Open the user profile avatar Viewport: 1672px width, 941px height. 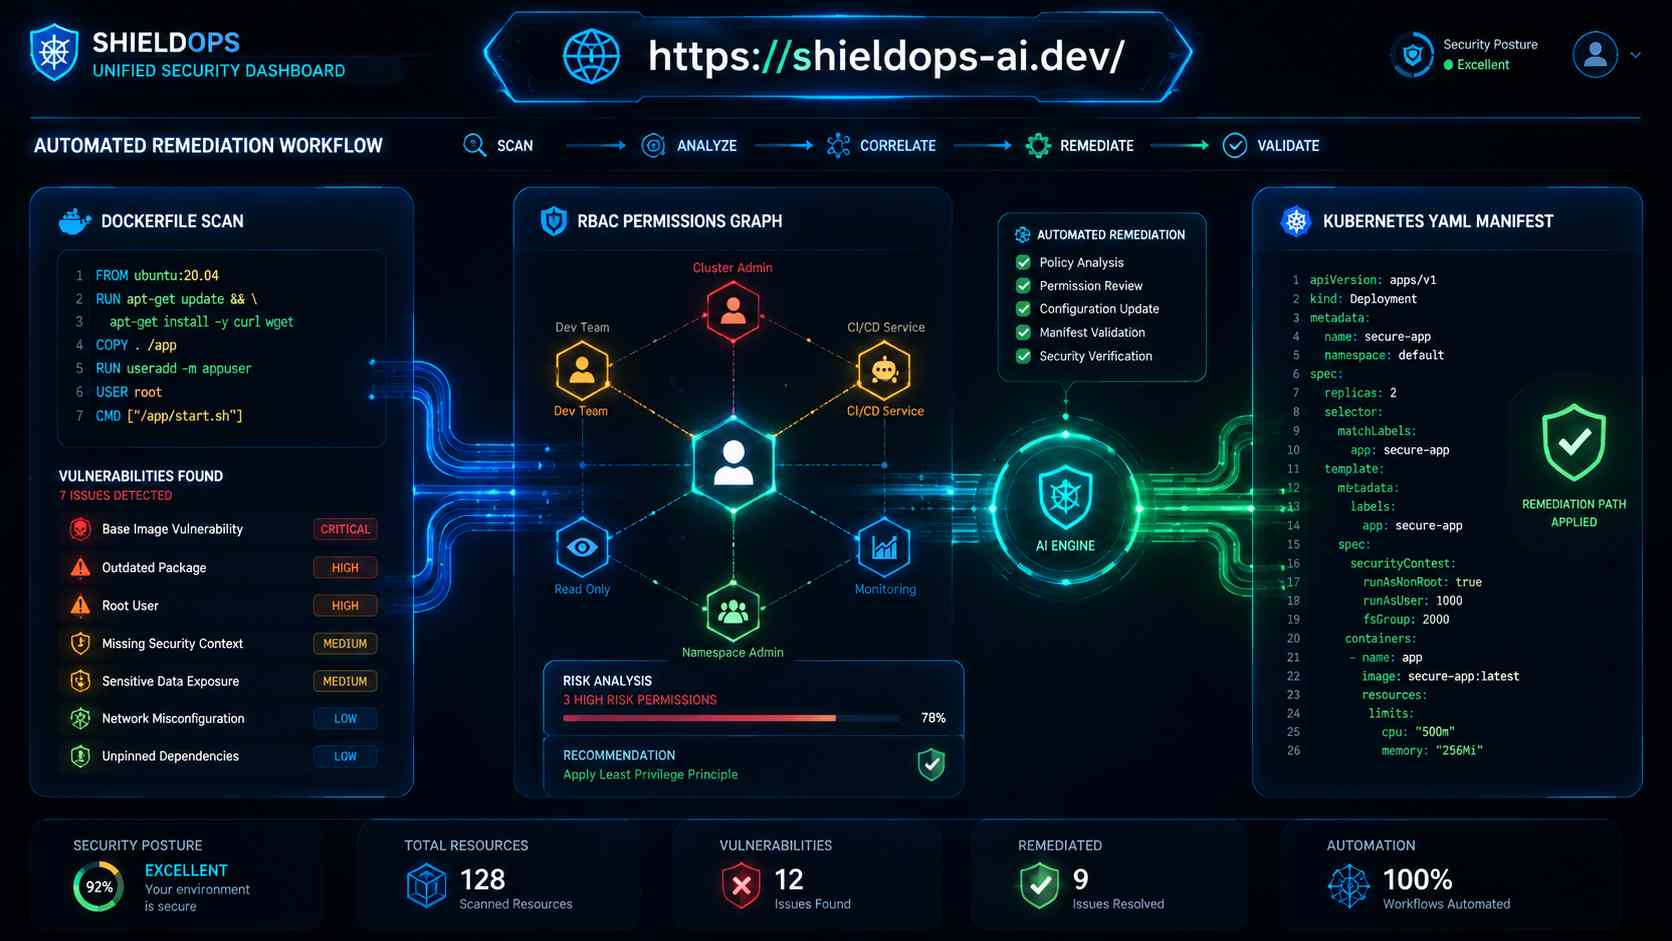tap(1595, 54)
